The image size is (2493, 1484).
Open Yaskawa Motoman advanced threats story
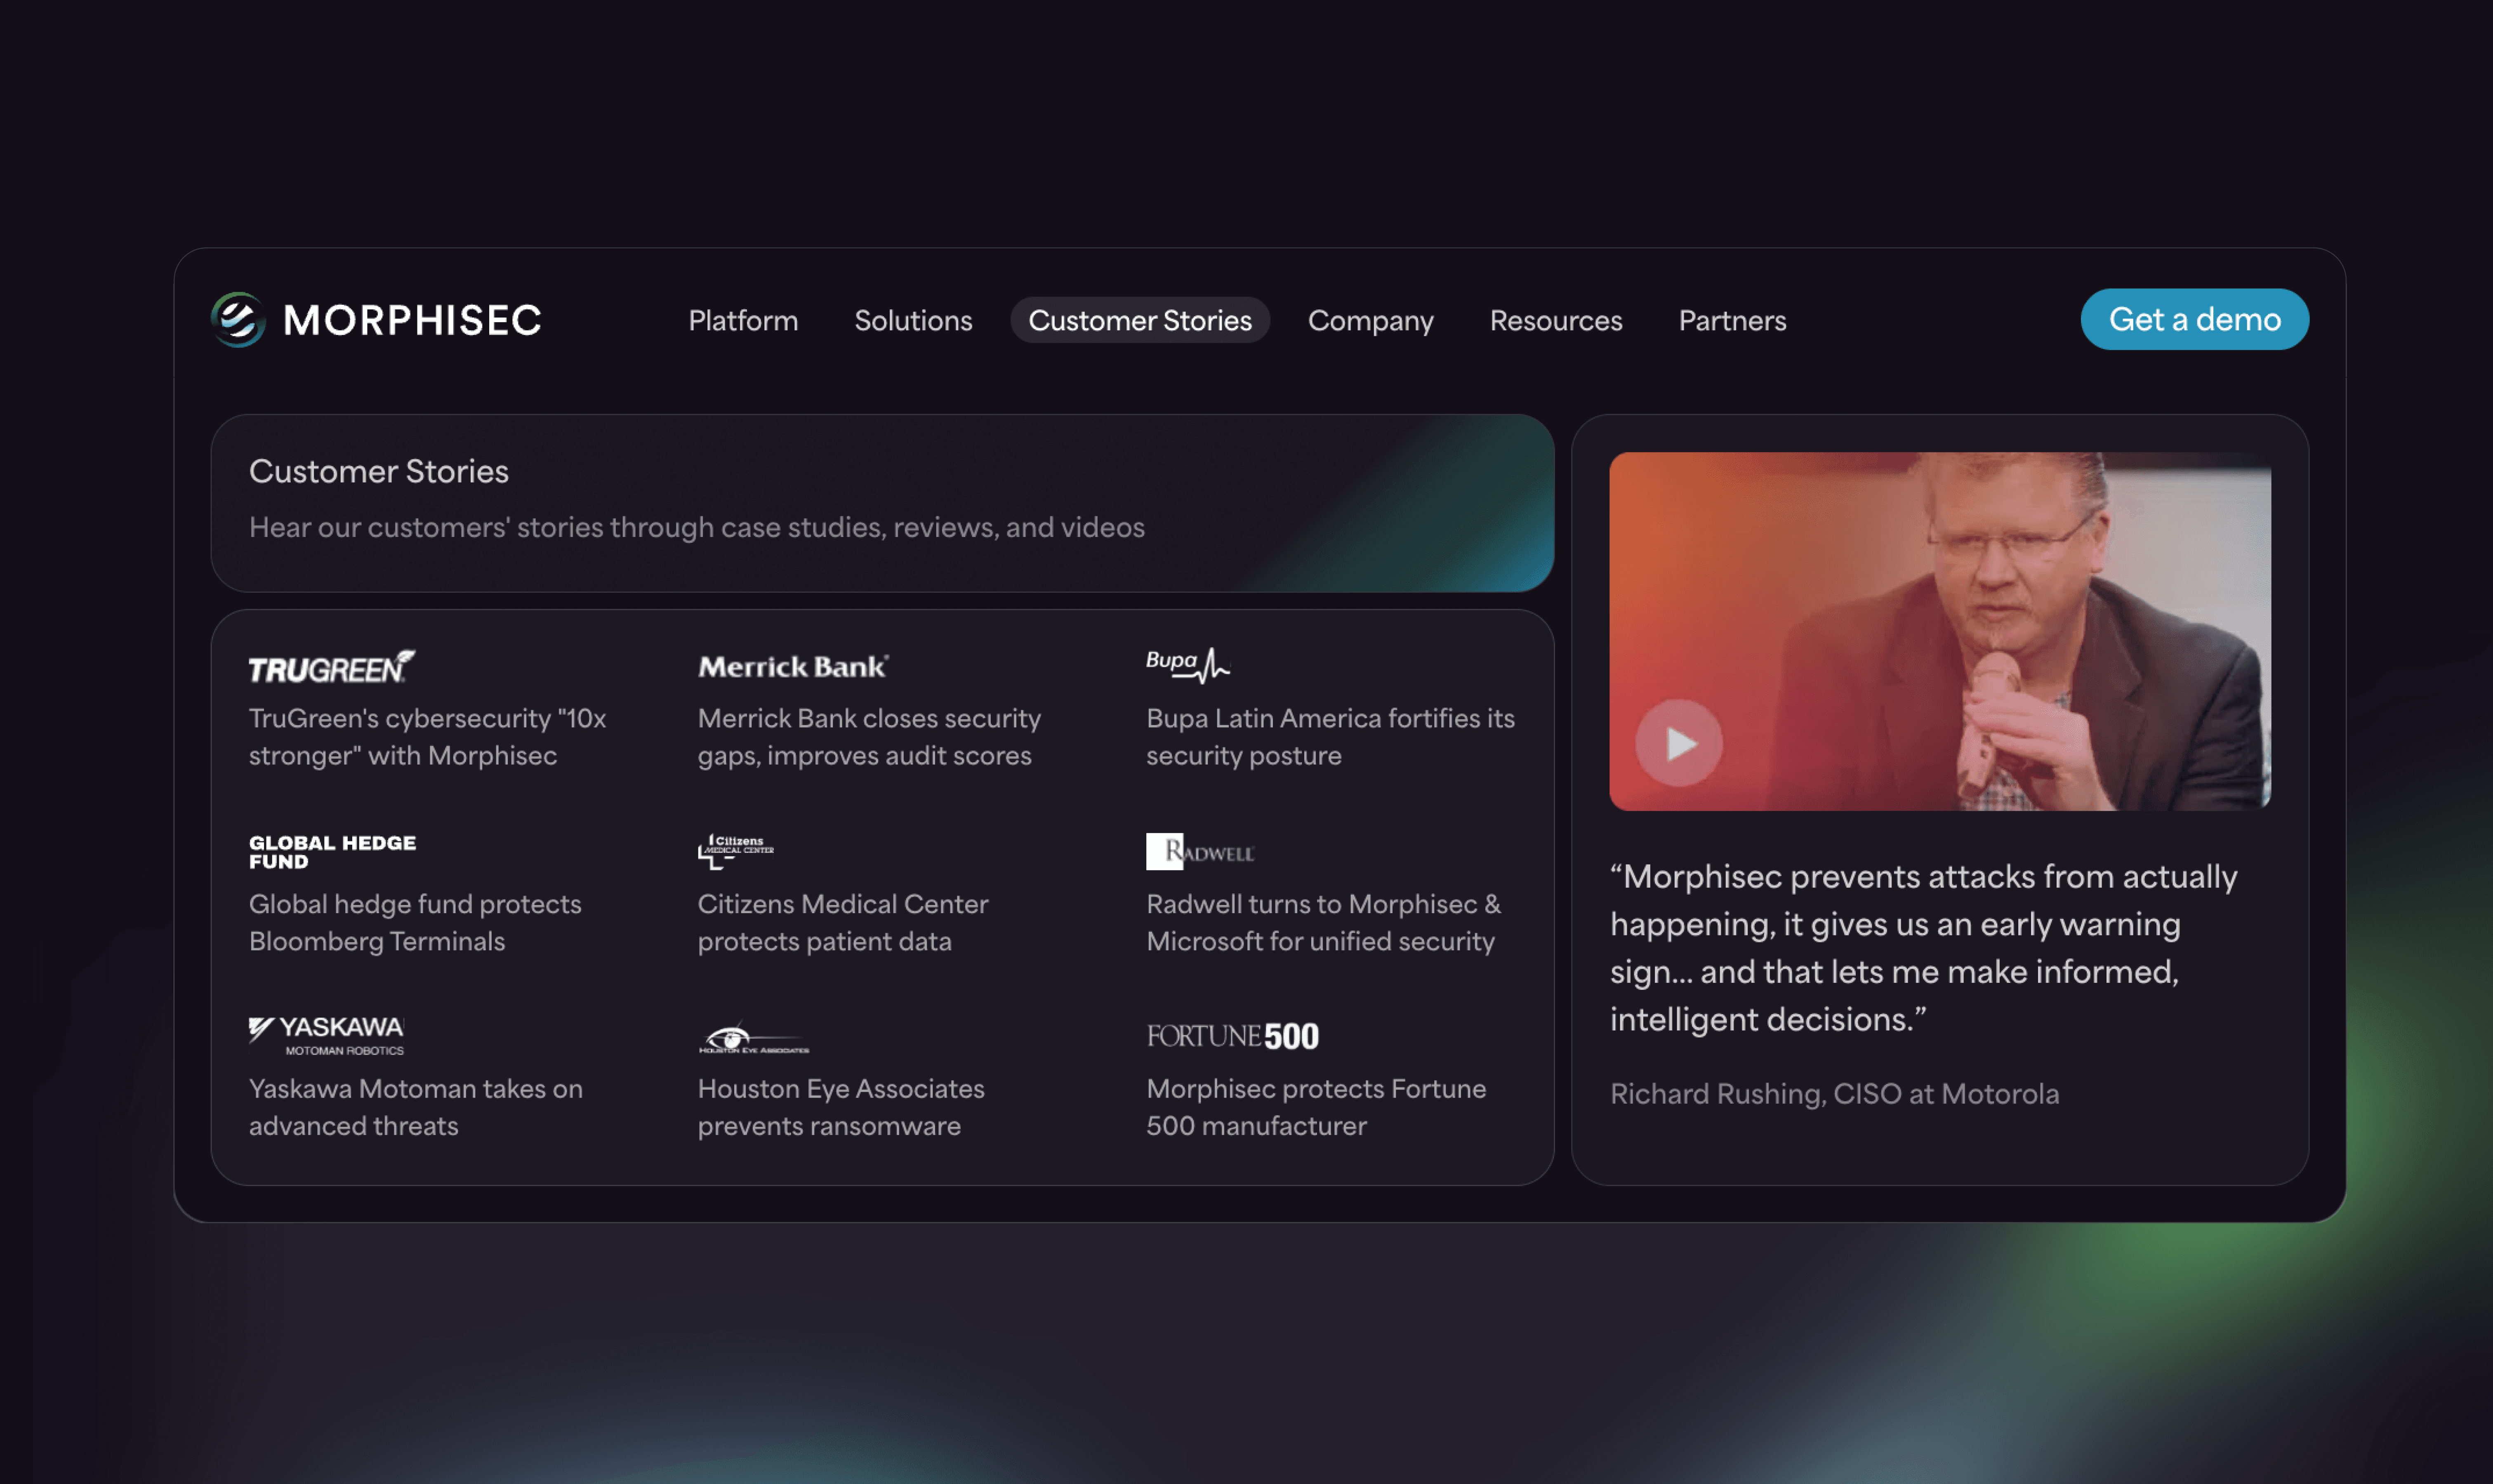[x=416, y=1107]
